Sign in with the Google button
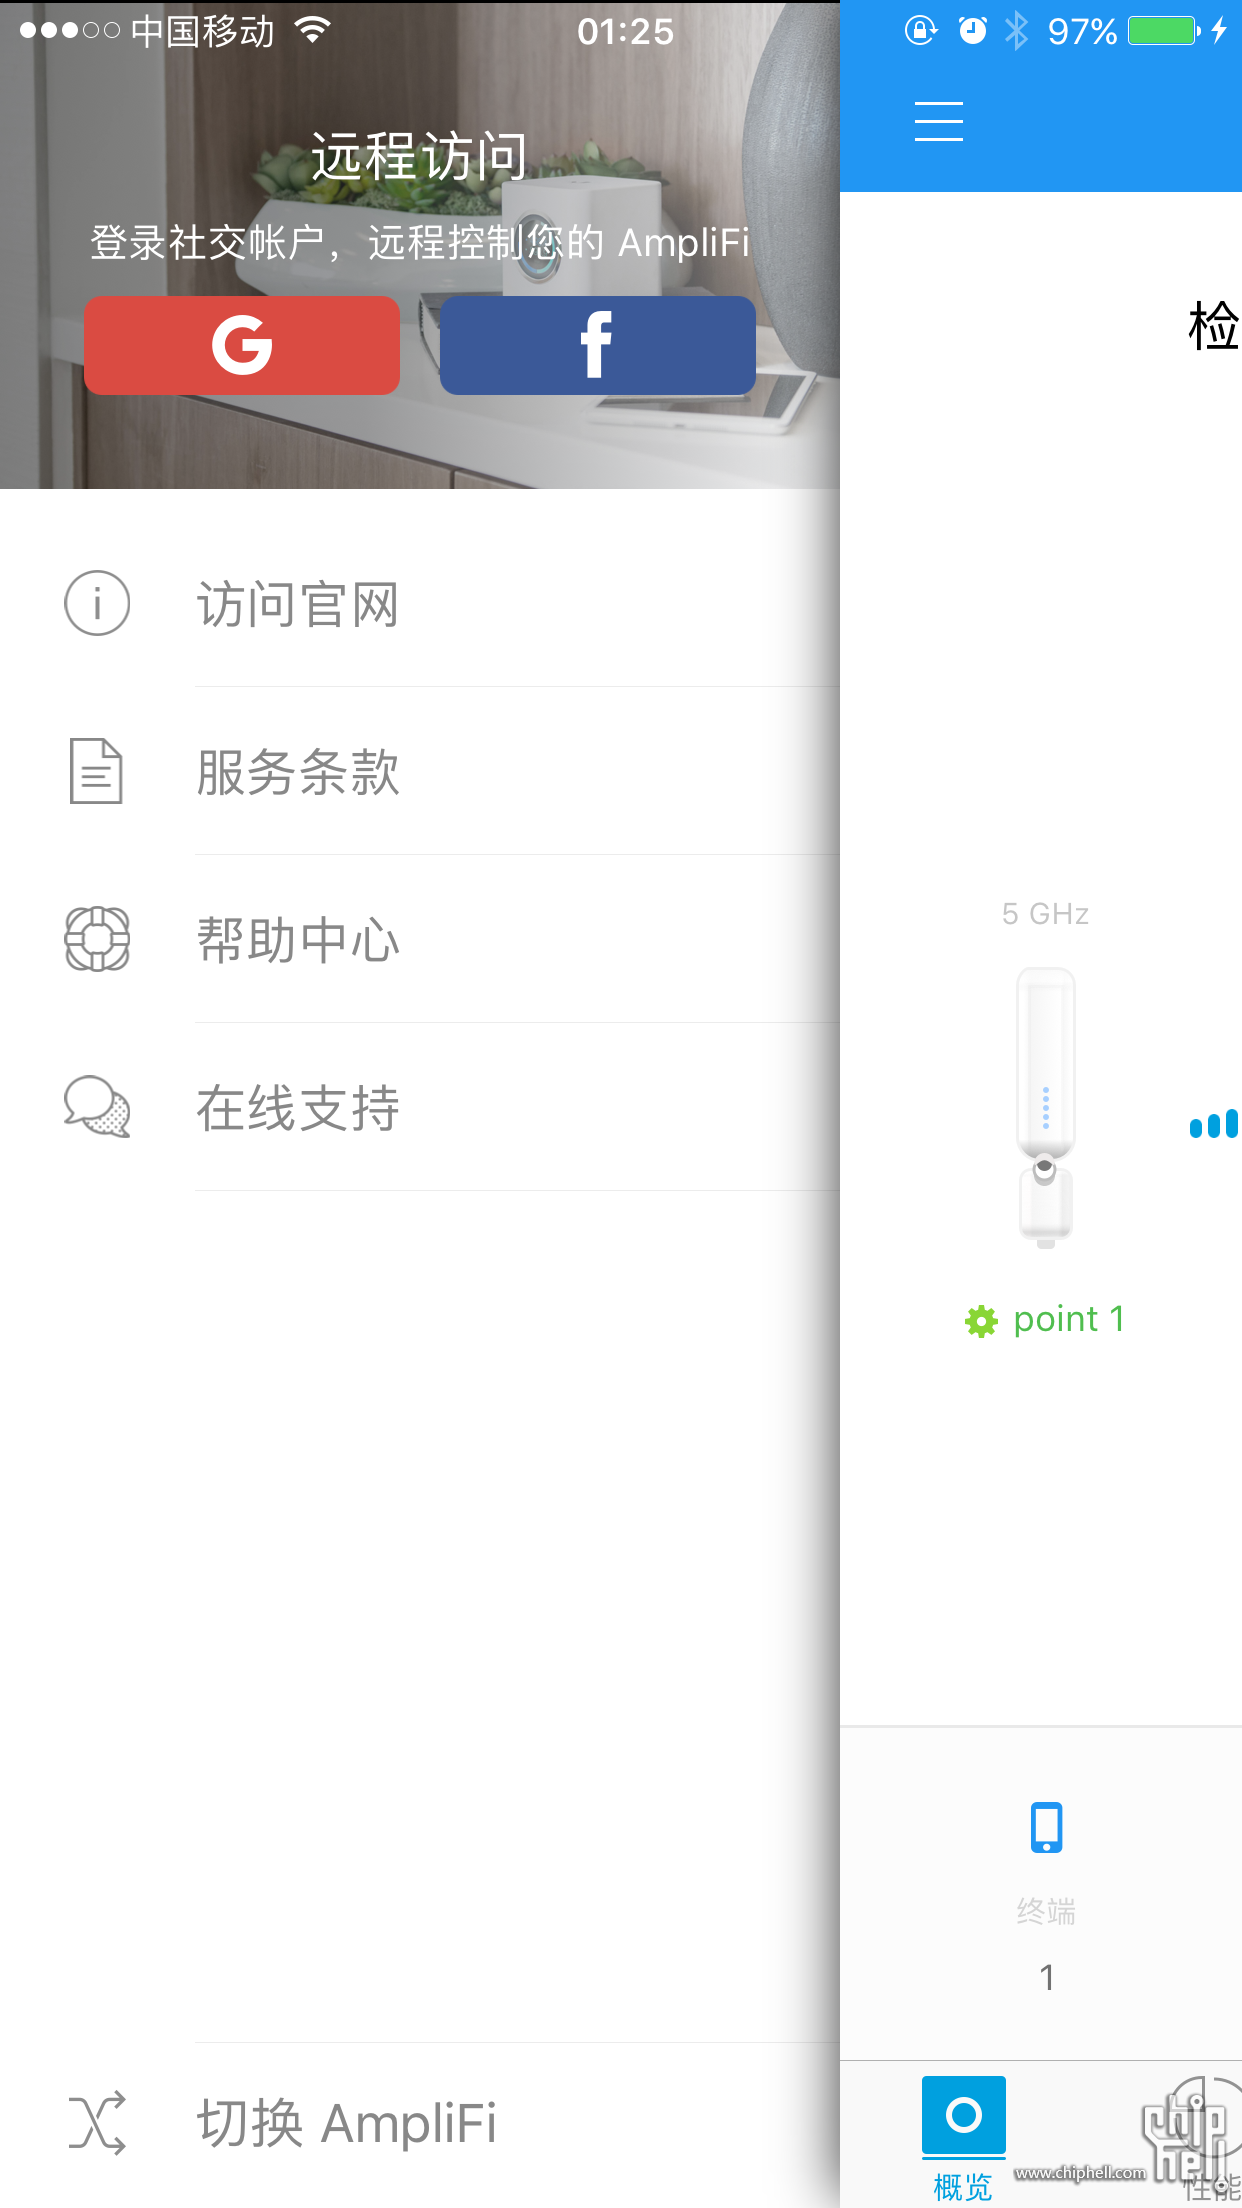The height and width of the screenshot is (2208, 1242). pyautogui.click(x=242, y=345)
